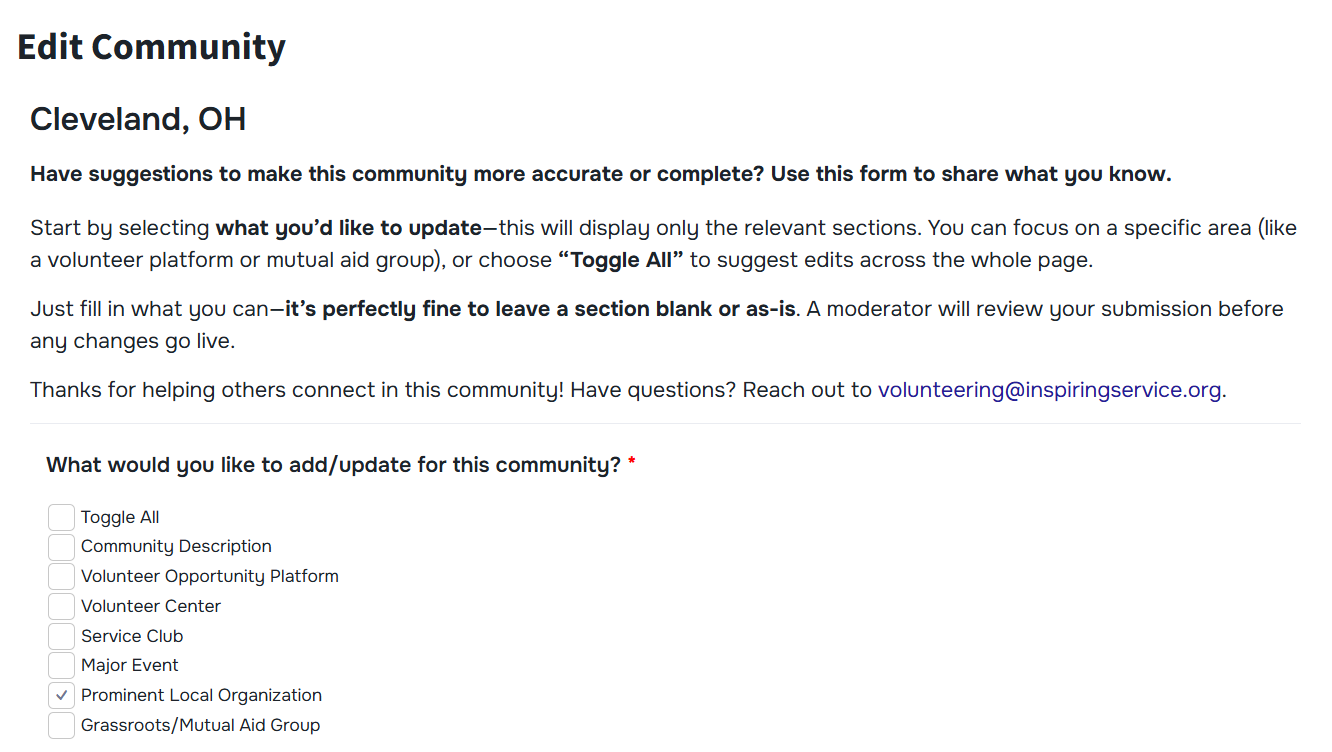1332x752 pixels.
Task: Click the 'Community Description' label text
Action: point(176,547)
